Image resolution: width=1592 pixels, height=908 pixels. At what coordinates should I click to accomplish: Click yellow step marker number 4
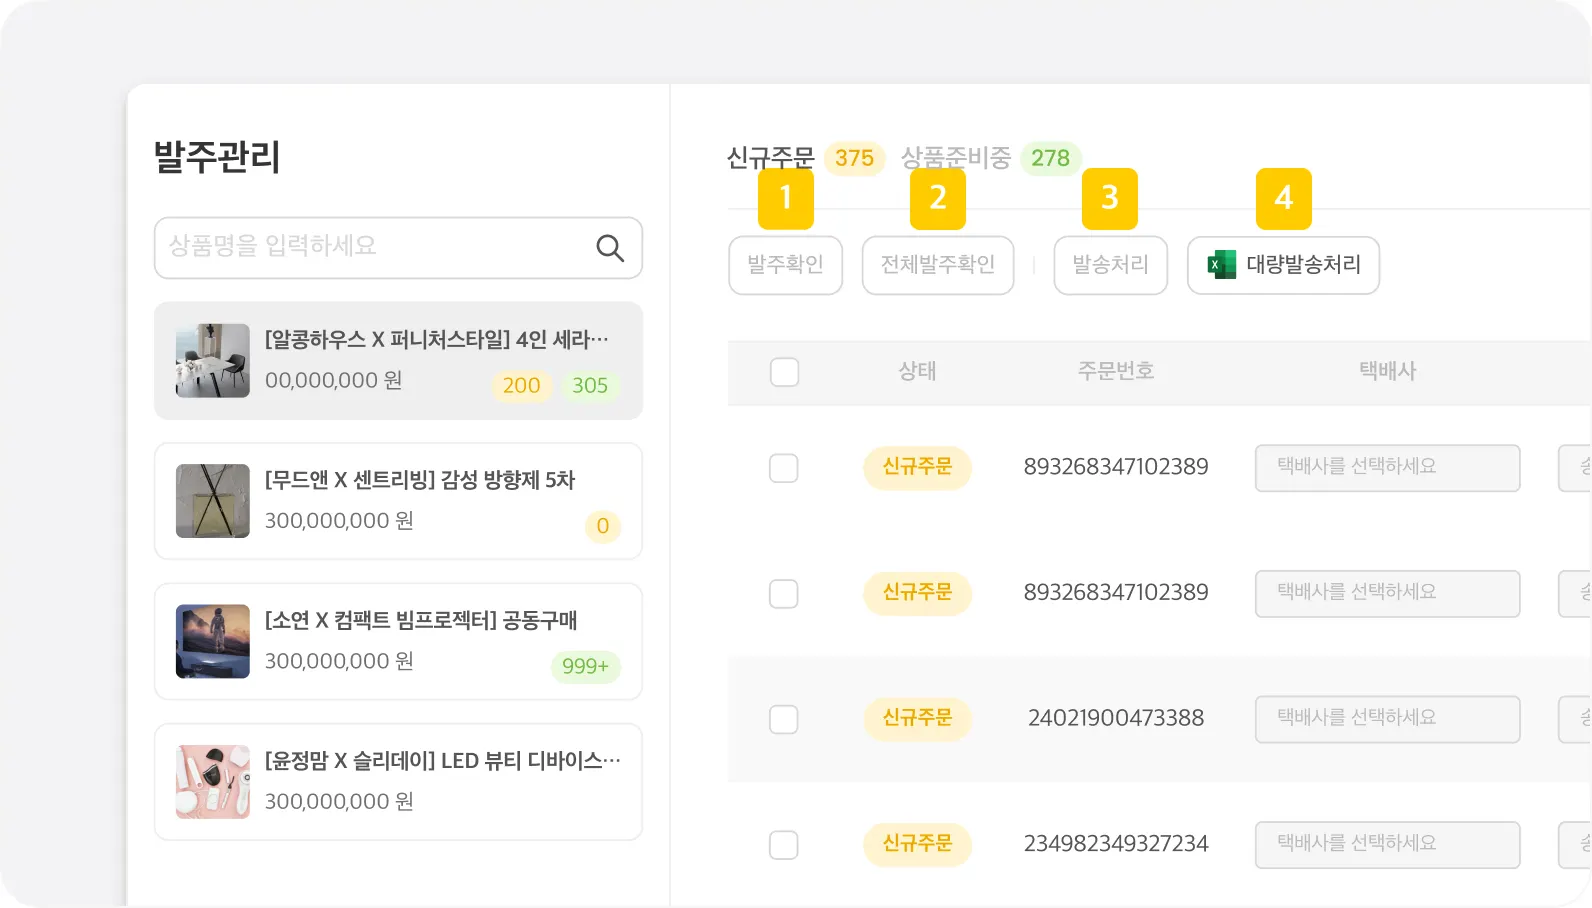point(1284,198)
